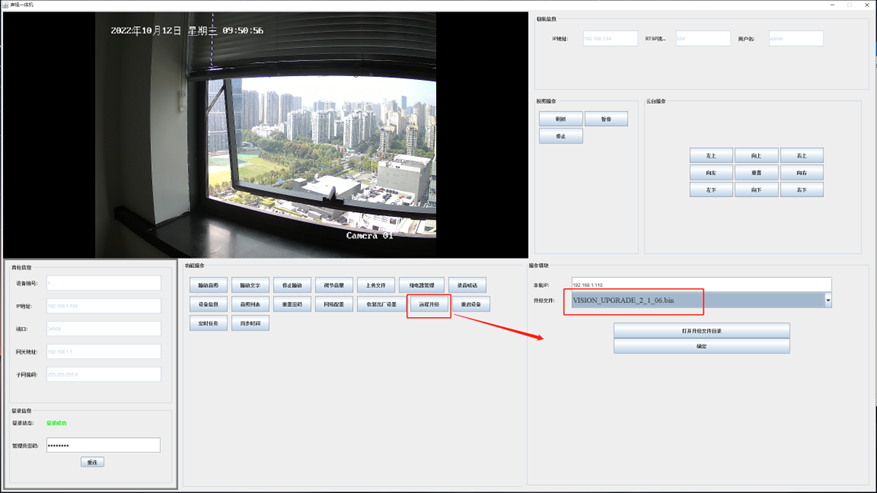Focus the administrator password field
The image size is (877, 493).
click(x=102, y=445)
